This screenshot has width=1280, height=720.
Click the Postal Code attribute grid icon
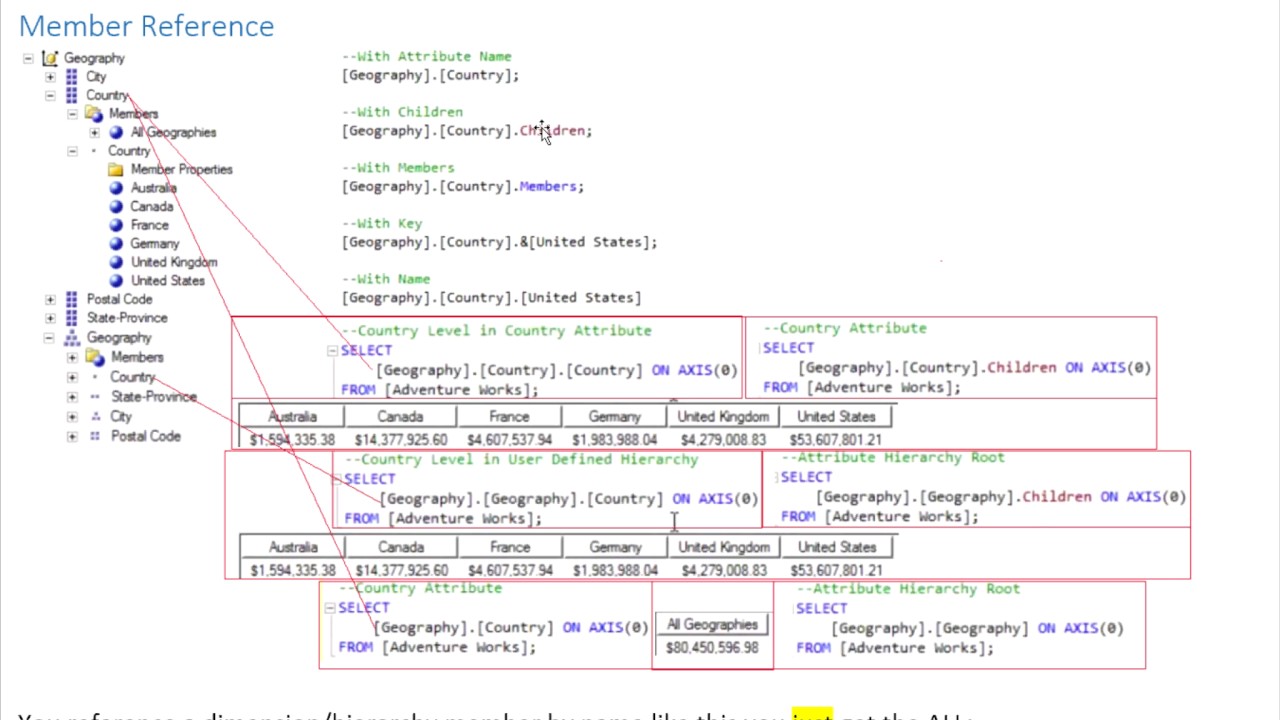[72, 299]
